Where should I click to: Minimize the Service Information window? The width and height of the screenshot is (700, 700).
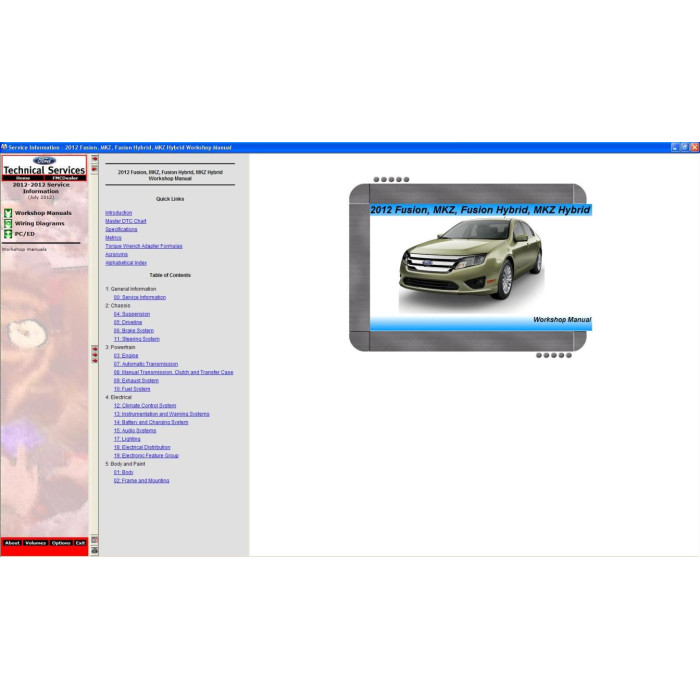(x=675, y=147)
